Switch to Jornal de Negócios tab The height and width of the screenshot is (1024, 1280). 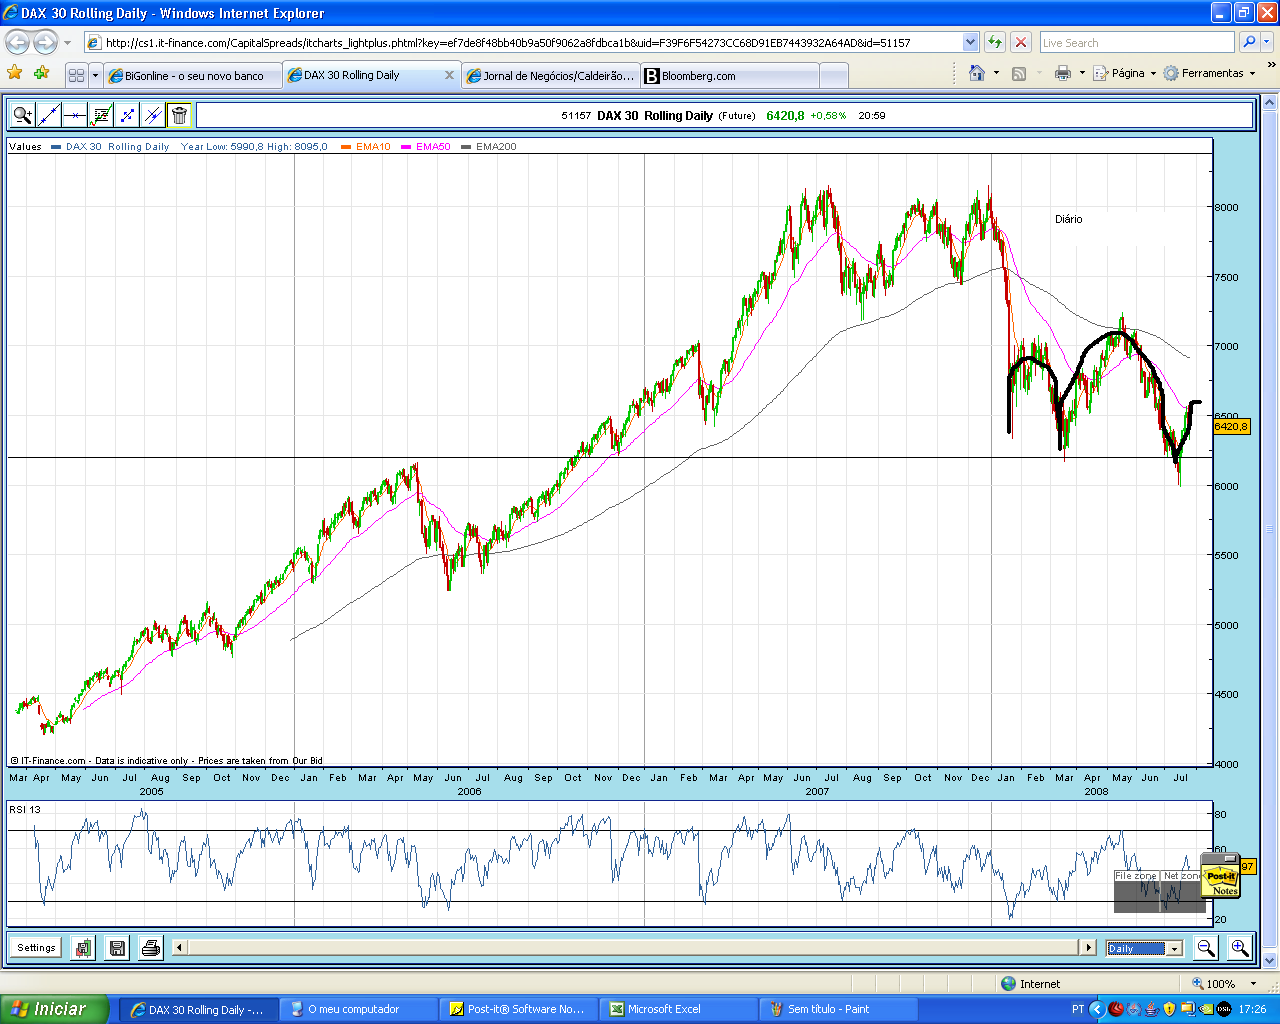click(551, 76)
